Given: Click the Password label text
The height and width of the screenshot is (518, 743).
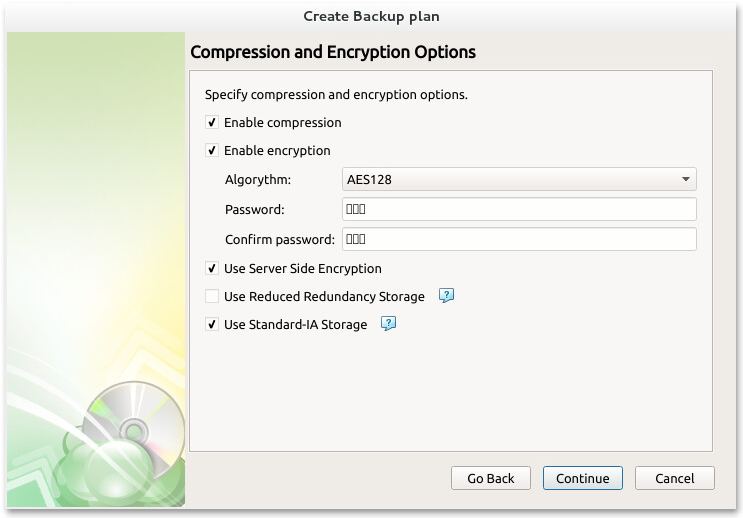Looking at the screenshot, I should (x=255, y=209).
